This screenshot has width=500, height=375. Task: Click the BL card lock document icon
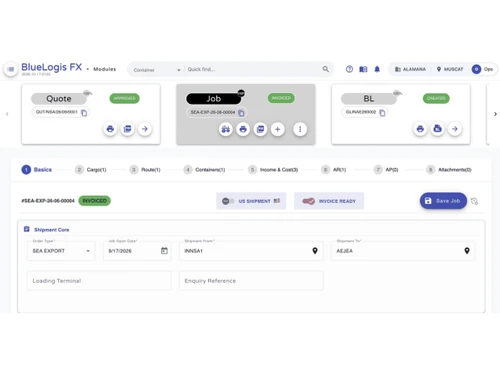pos(437,129)
